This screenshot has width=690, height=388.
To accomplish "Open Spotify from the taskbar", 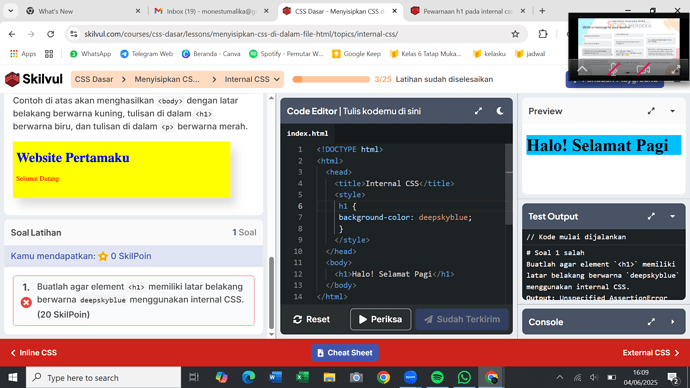I will (x=437, y=377).
